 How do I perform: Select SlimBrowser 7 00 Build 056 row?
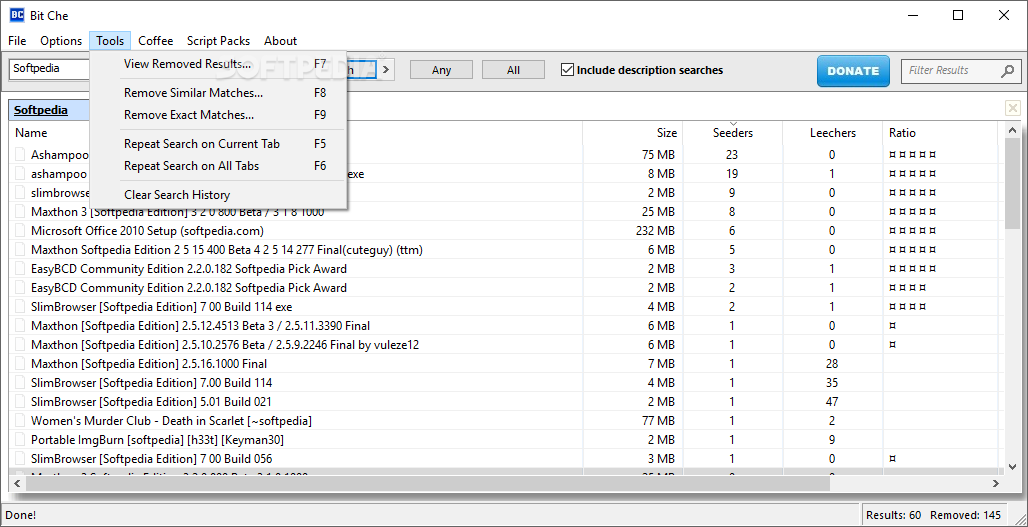151,459
